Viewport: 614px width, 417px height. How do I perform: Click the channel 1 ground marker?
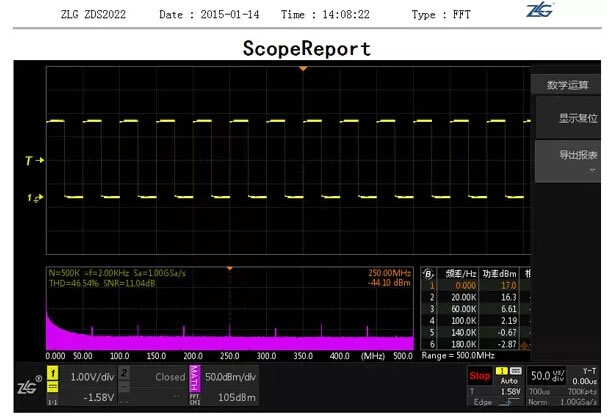[31, 198]
